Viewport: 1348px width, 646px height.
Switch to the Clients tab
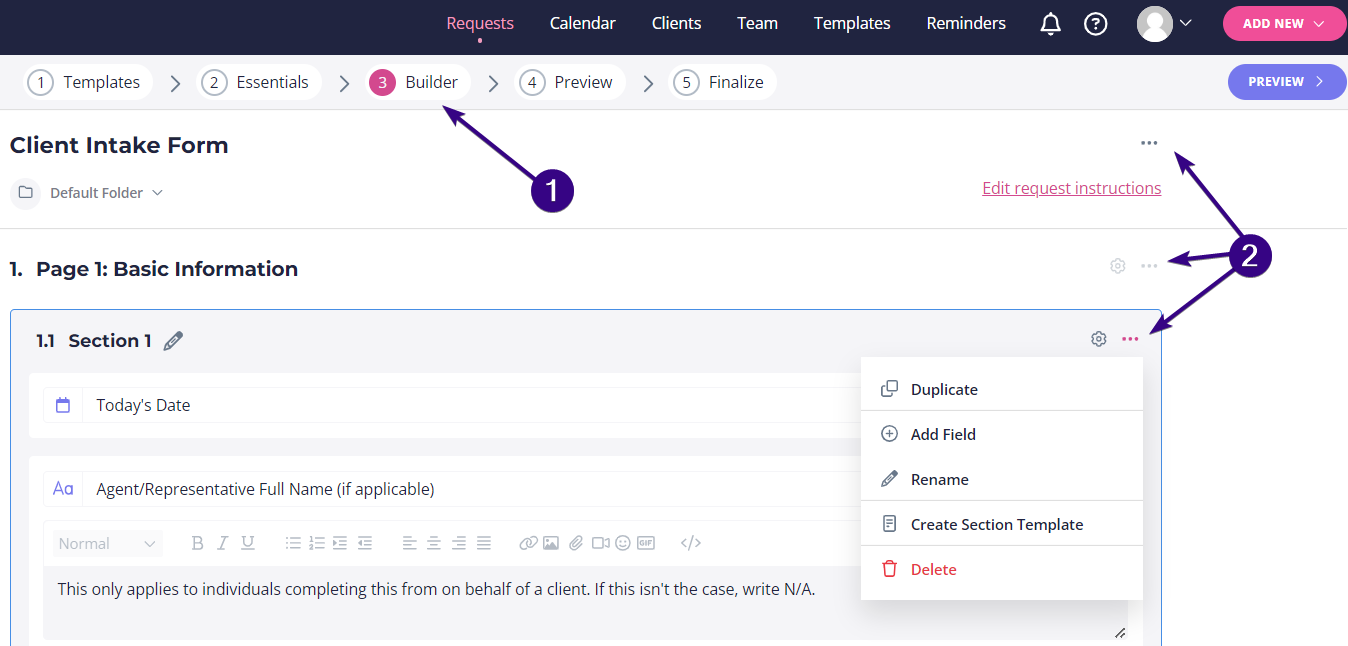677,23
